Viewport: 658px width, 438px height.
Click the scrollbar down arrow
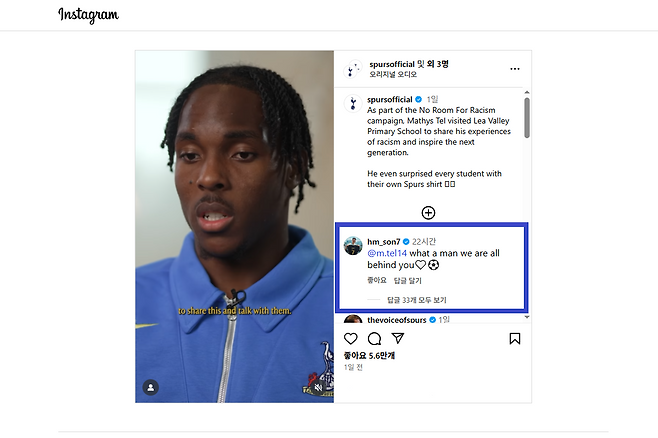click(x=527, y=317)
